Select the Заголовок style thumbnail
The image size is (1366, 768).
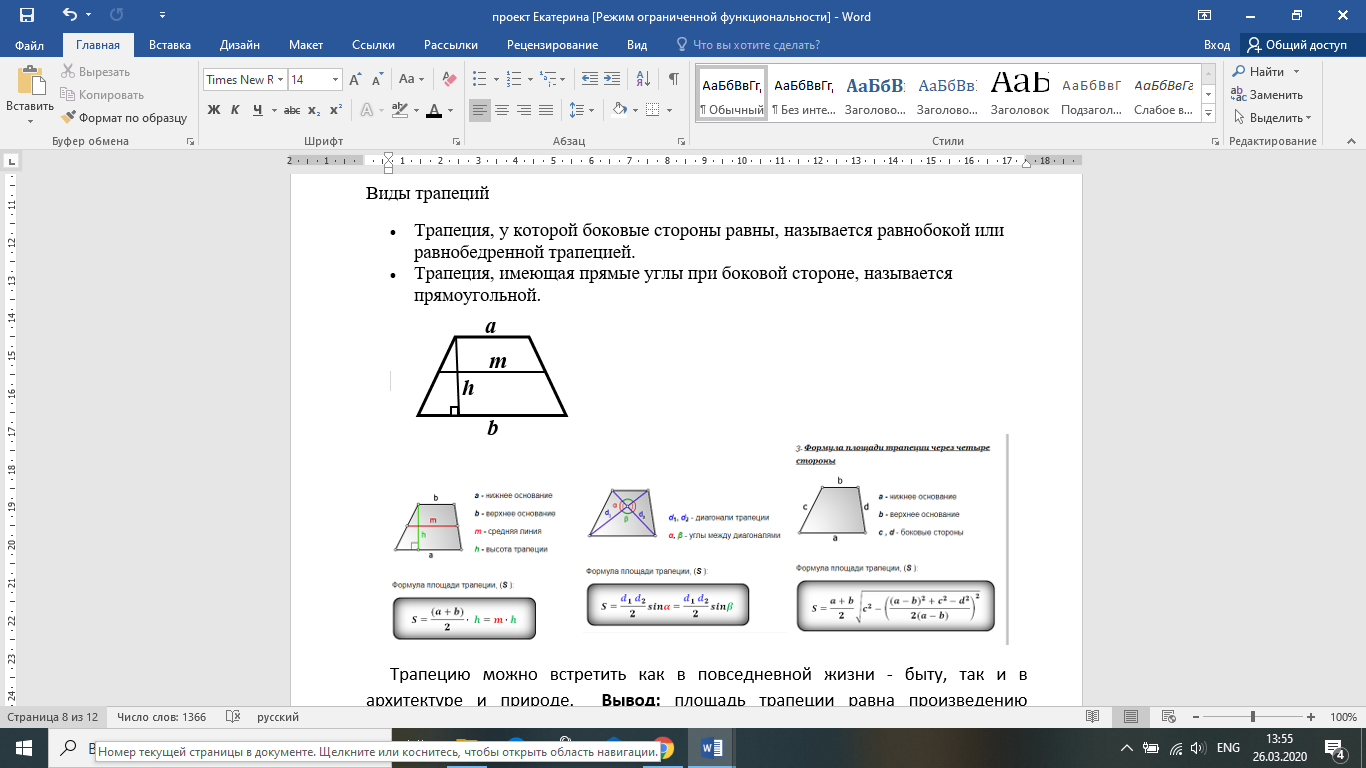1020,92
